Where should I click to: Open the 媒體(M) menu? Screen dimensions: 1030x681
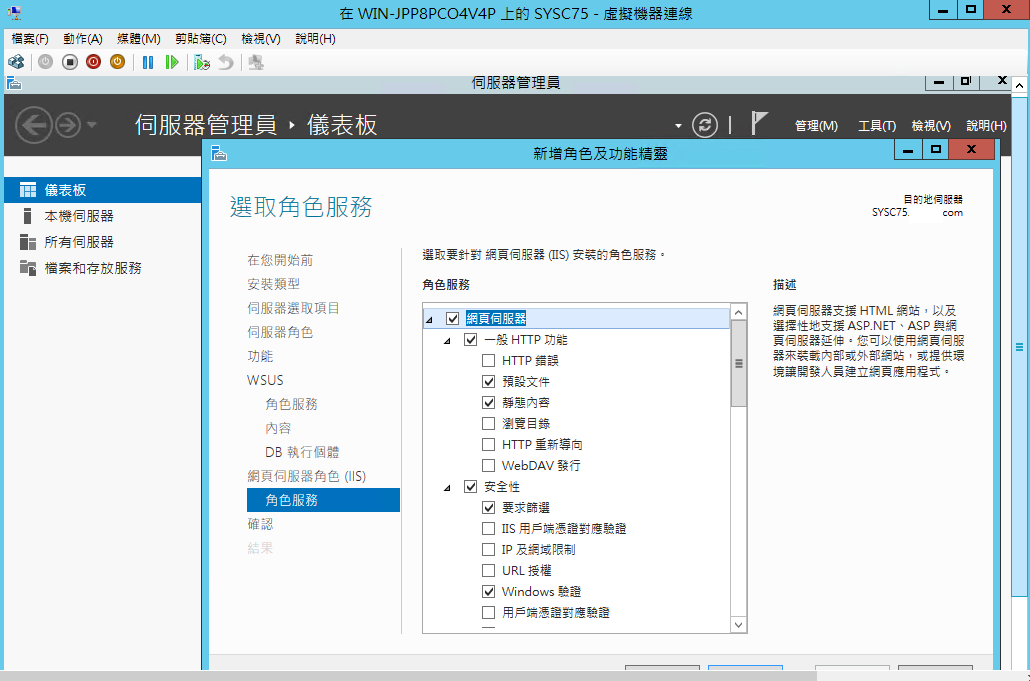[139, 39]
